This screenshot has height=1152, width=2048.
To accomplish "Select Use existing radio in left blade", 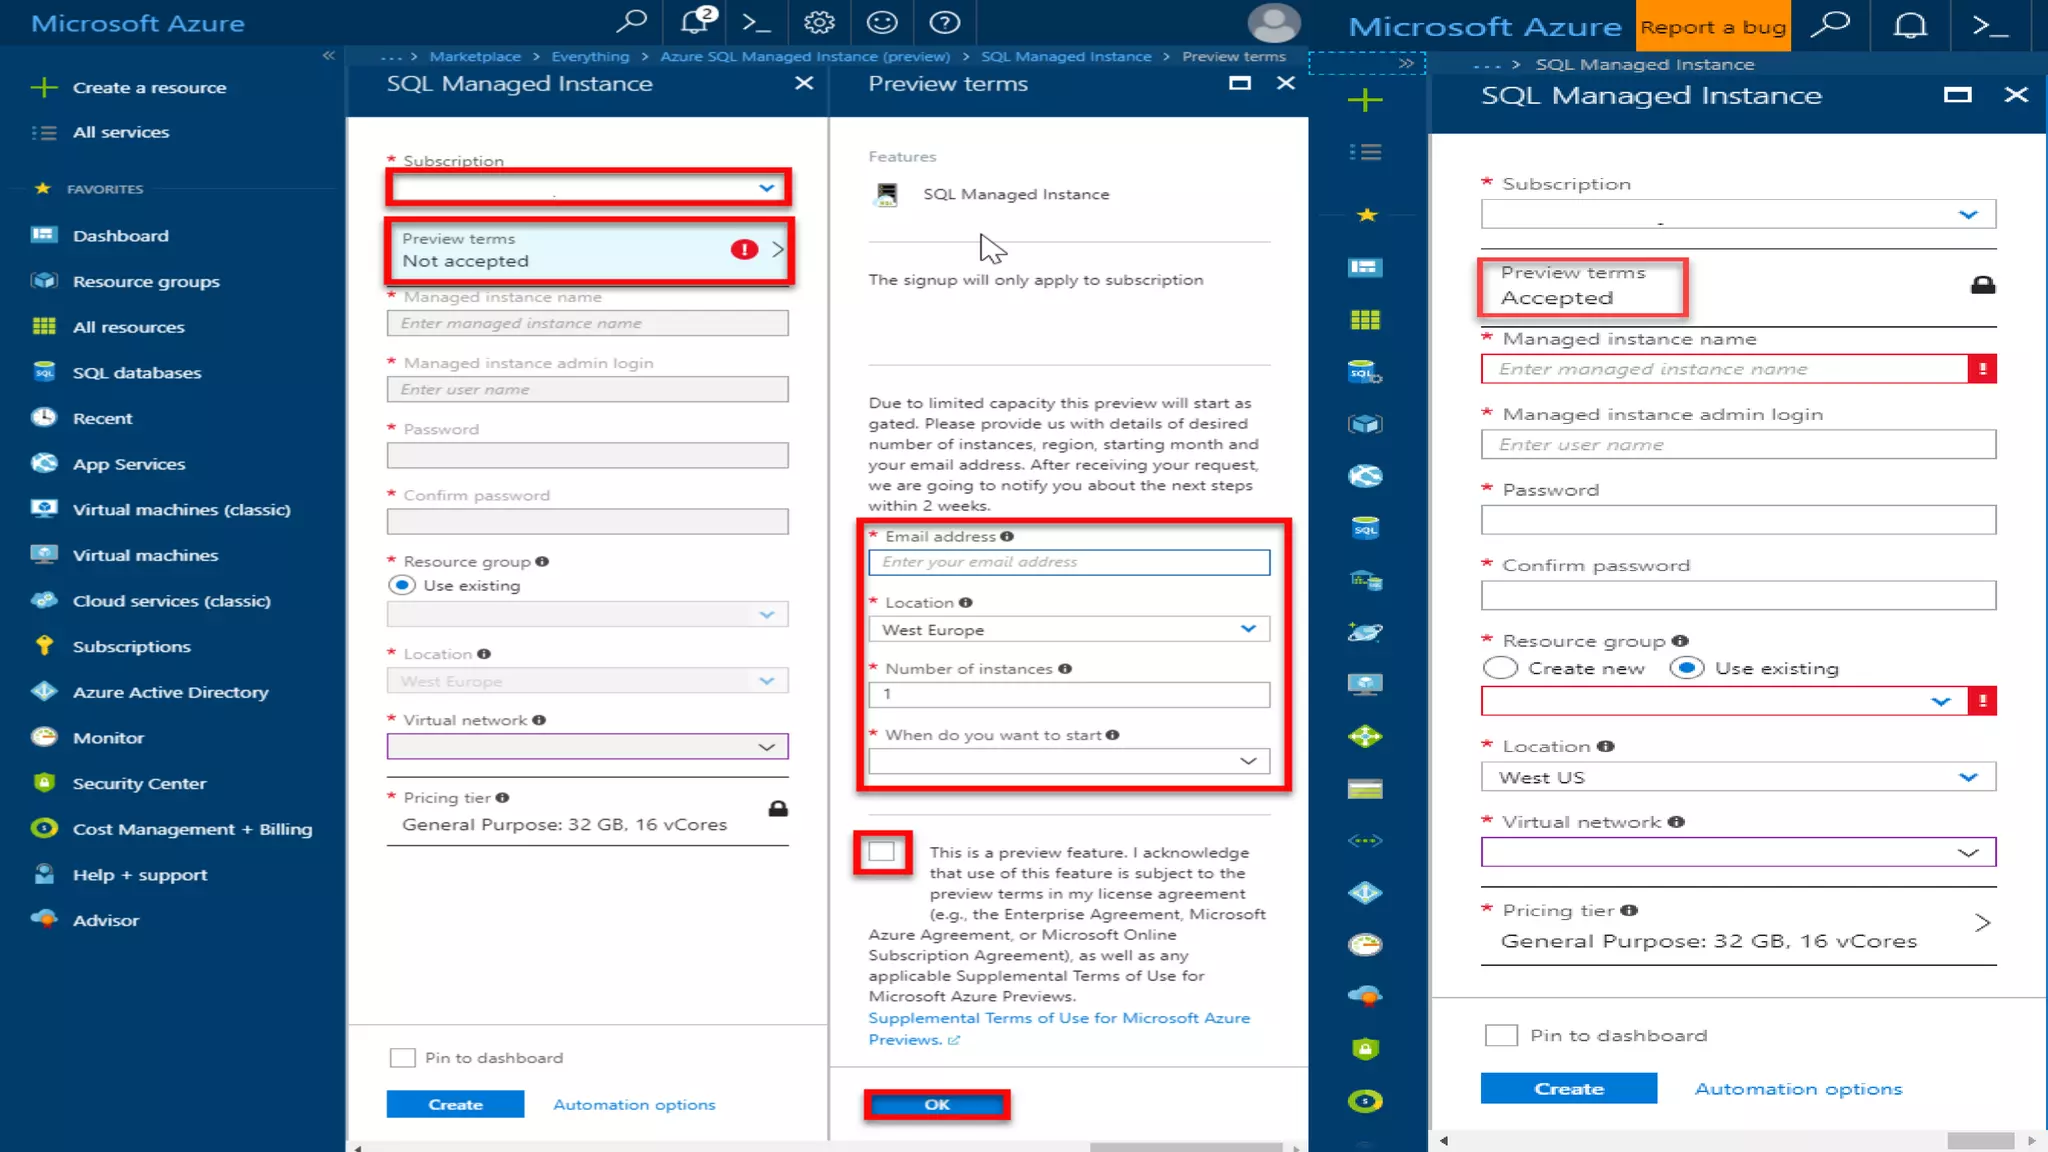I will (x=402, y=585).
